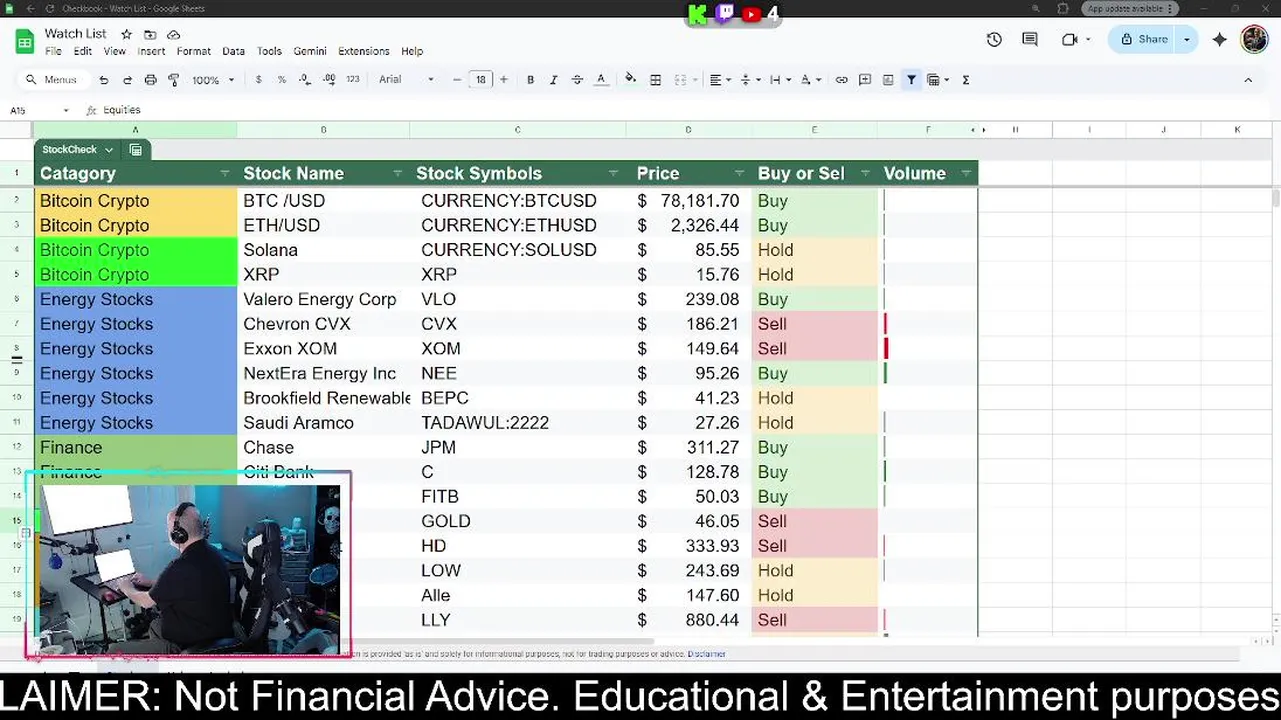Decrease decimal places
The width and height of the screenshot is (1281, 720).
pyautogui.click(x=305, y=80)
